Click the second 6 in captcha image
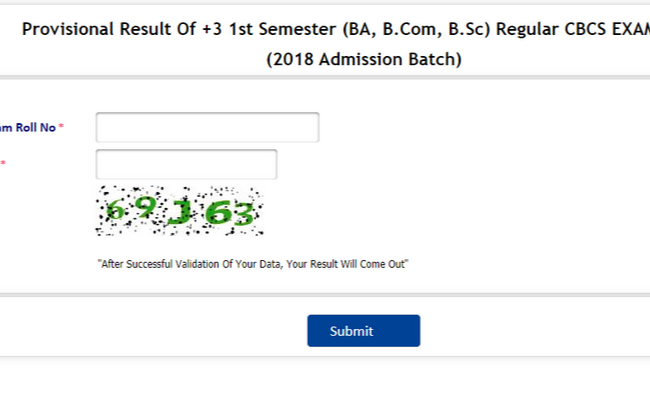Image resolution: width=650 pixels, height=400 pixels. point(216,212)
